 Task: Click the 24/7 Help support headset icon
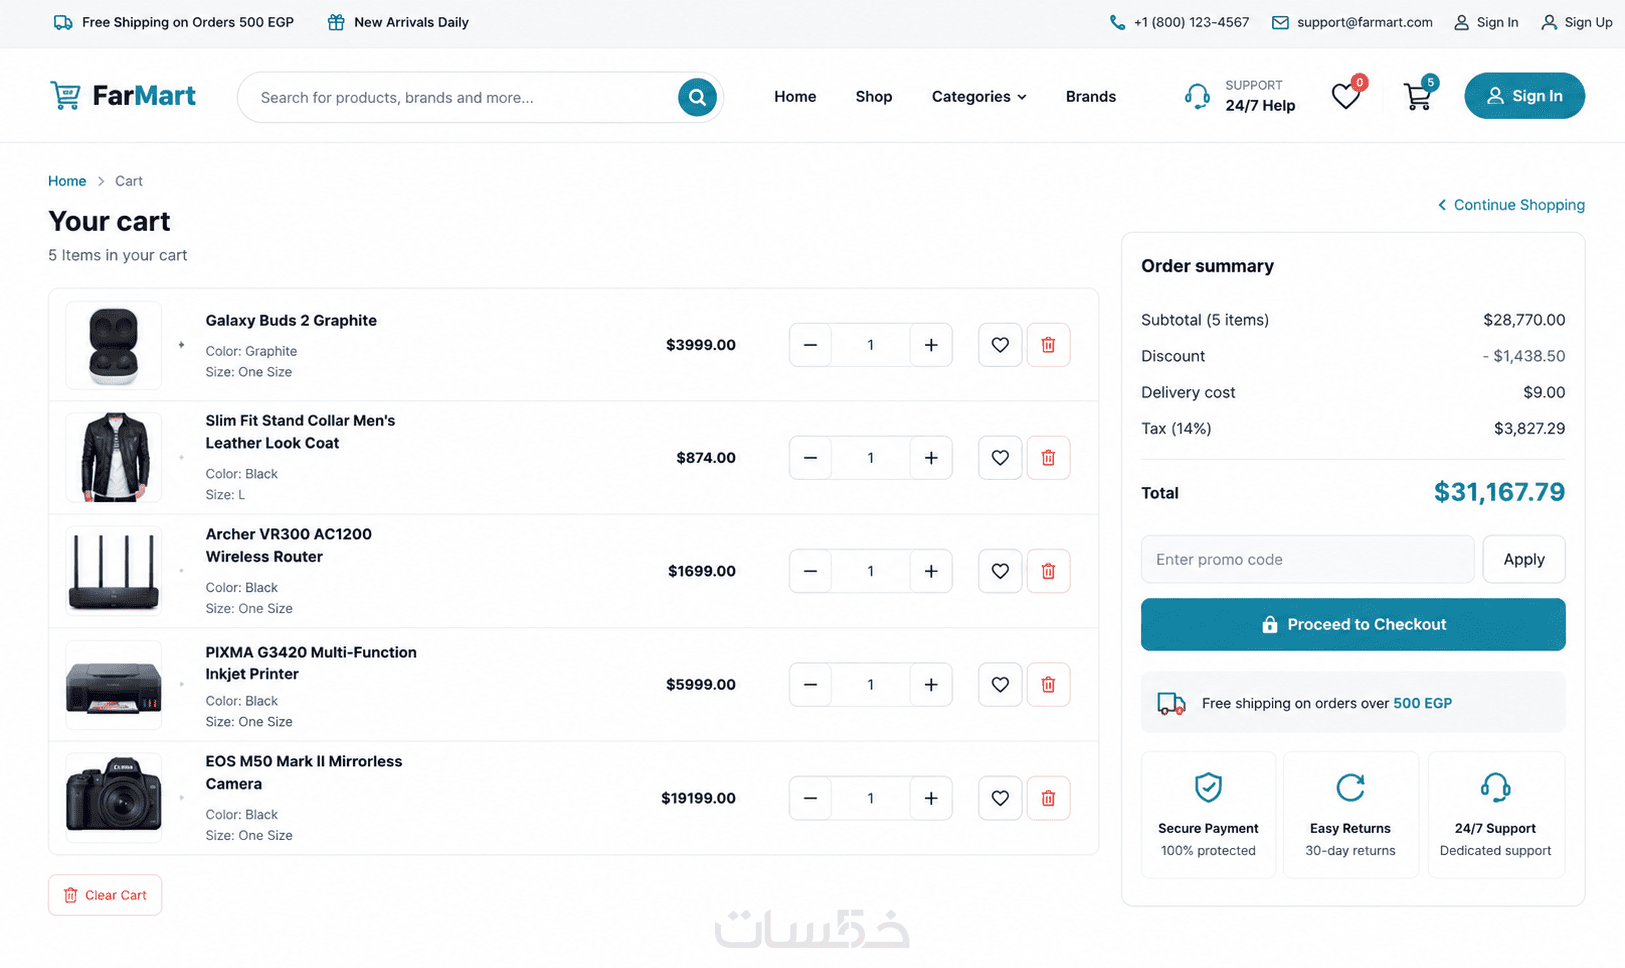(x=1197, y=96)
